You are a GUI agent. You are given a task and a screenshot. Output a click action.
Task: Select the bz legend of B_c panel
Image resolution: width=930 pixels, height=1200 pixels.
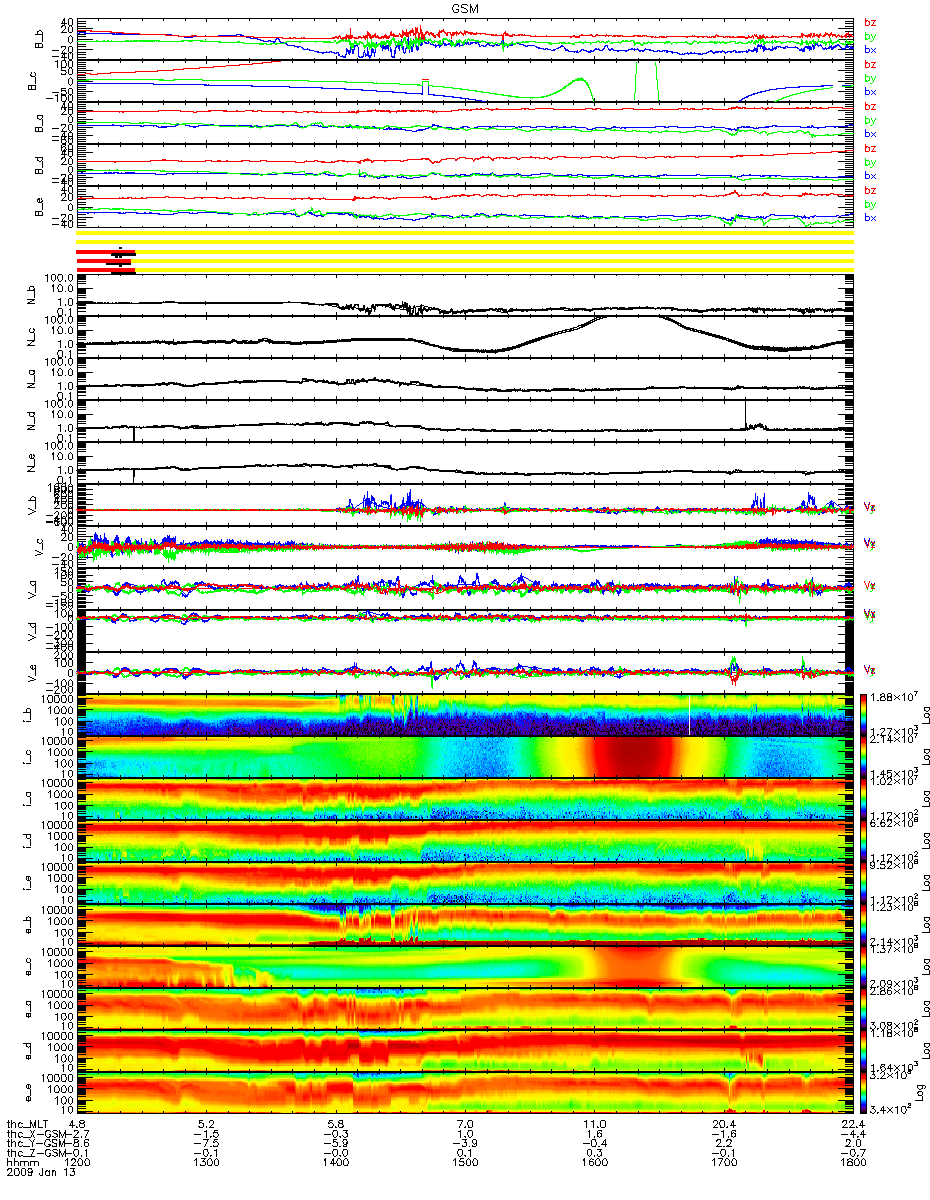point(870,65)
